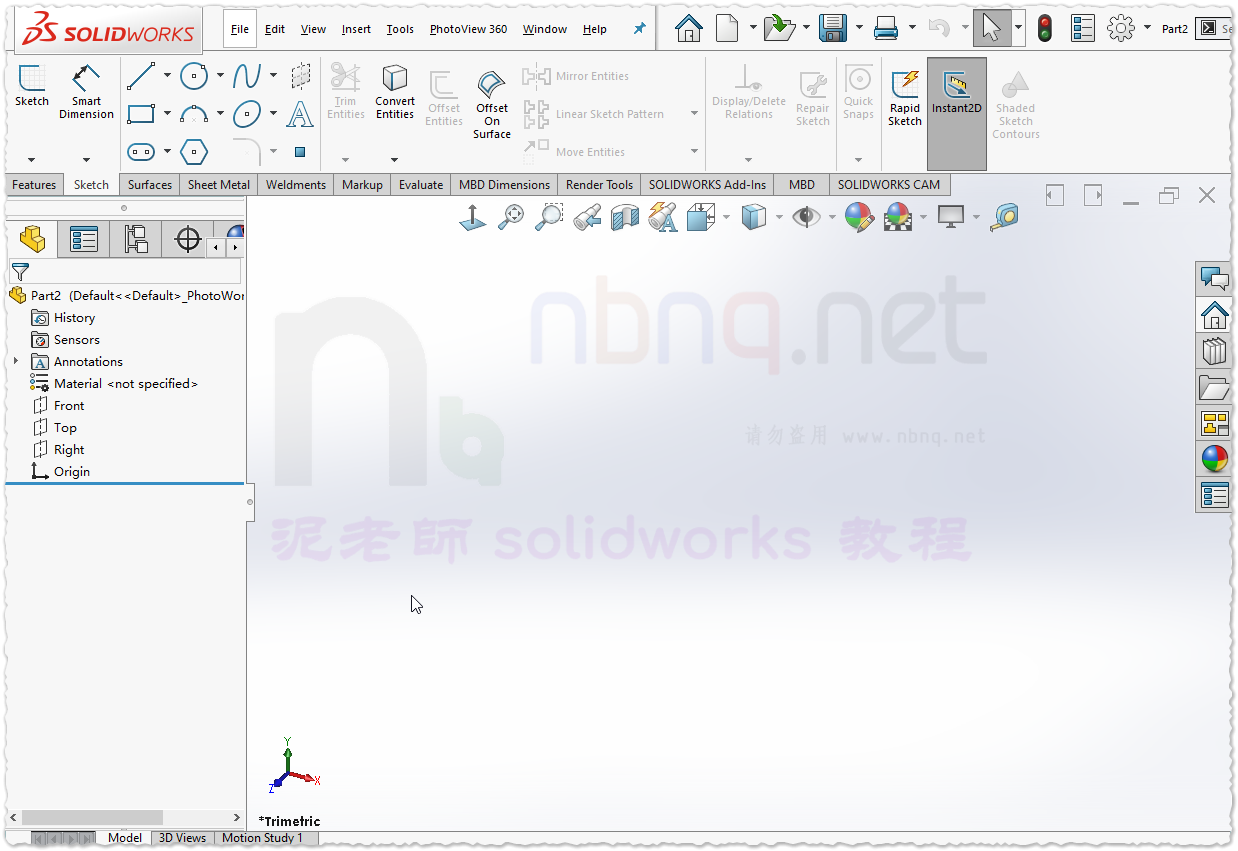Select the Spline sketch tool
1238x851 pixels.
pyautogui.click(x=247, y=76)
